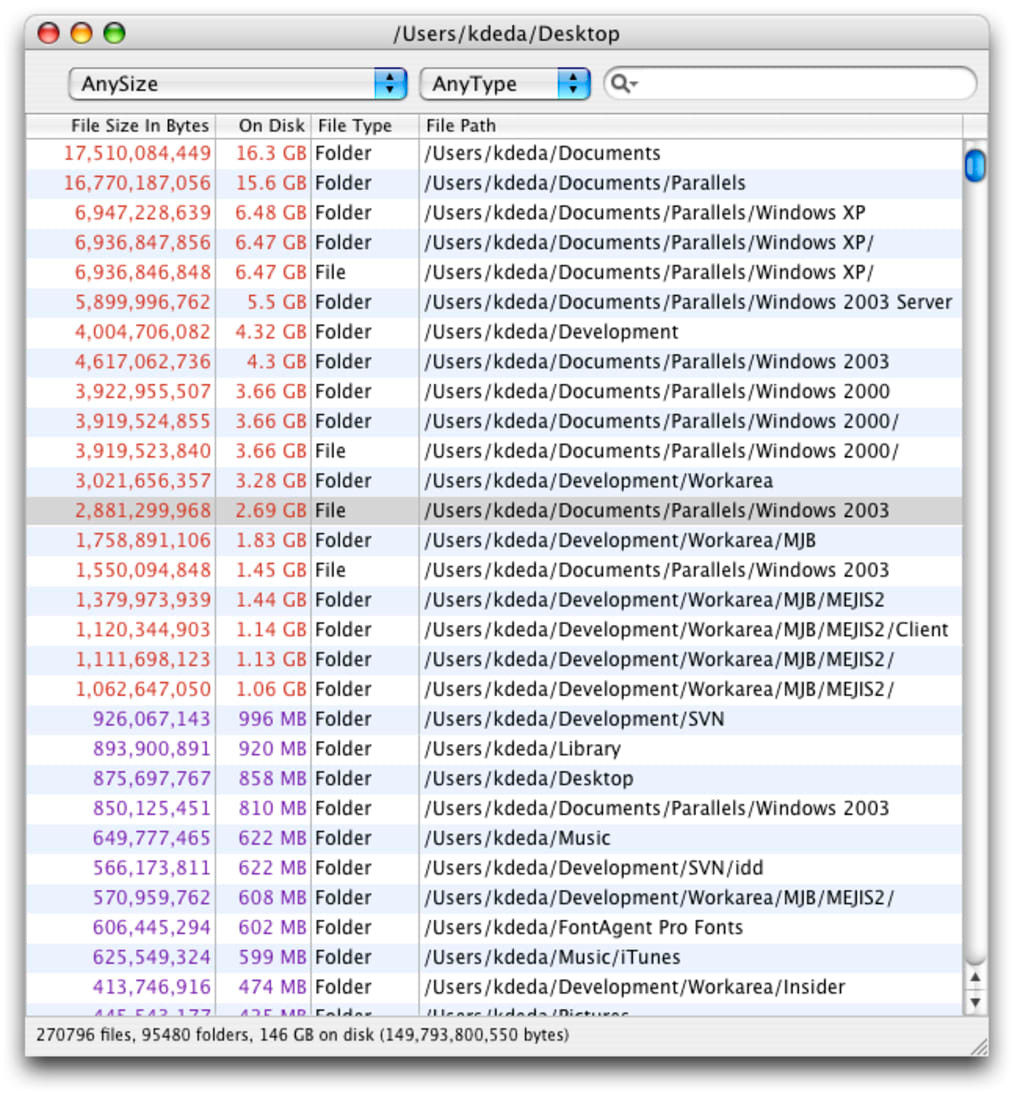
Task: Select row with size 1,111,698,123
Action: [x=494, y=659]
